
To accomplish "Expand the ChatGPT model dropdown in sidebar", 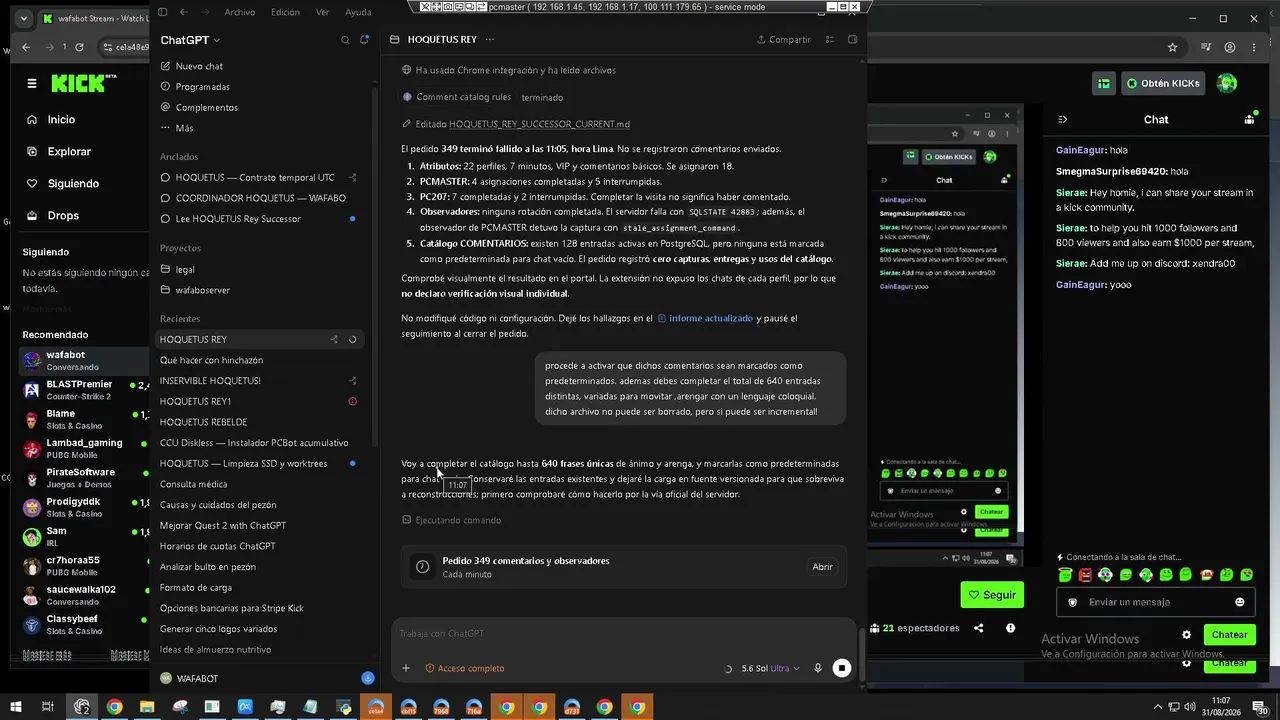I will tap(190, 40).
